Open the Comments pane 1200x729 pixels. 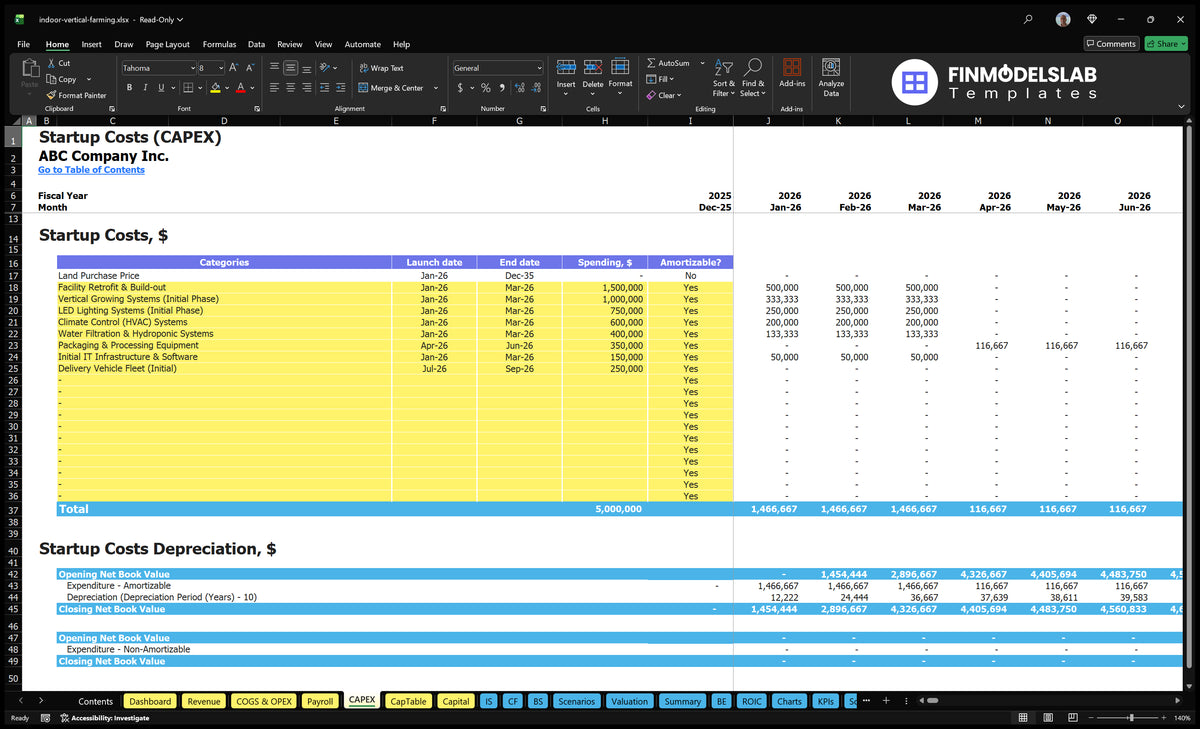1111,44
